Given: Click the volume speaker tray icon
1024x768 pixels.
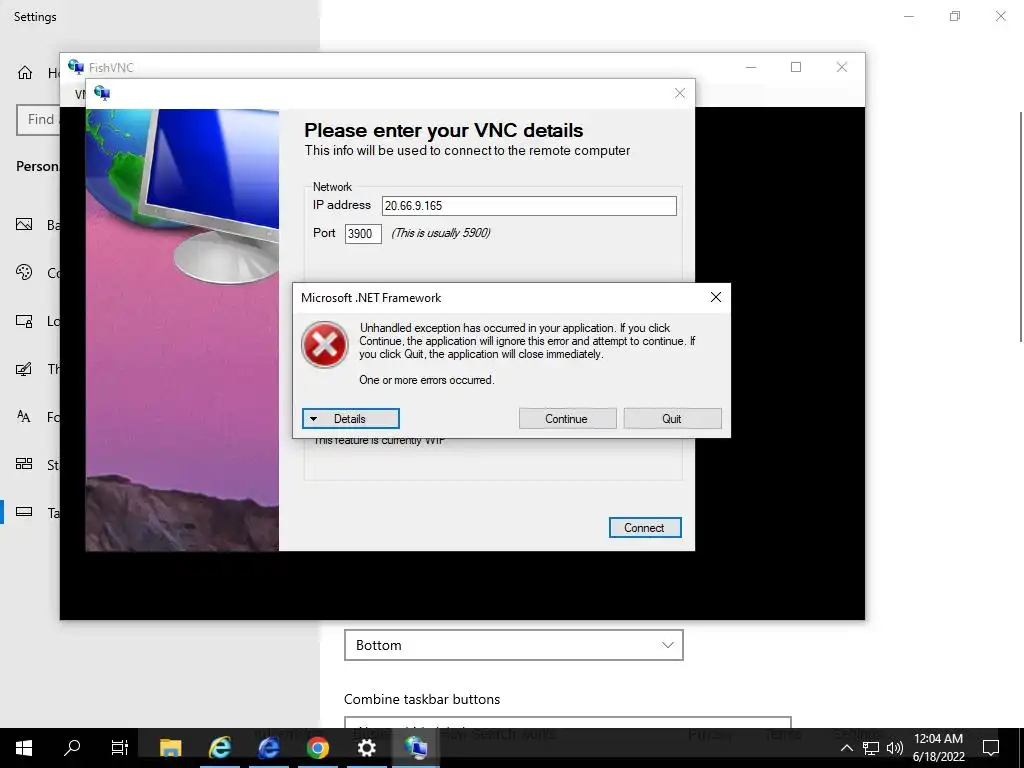Looking at the screenshot, I should point(895,748).
